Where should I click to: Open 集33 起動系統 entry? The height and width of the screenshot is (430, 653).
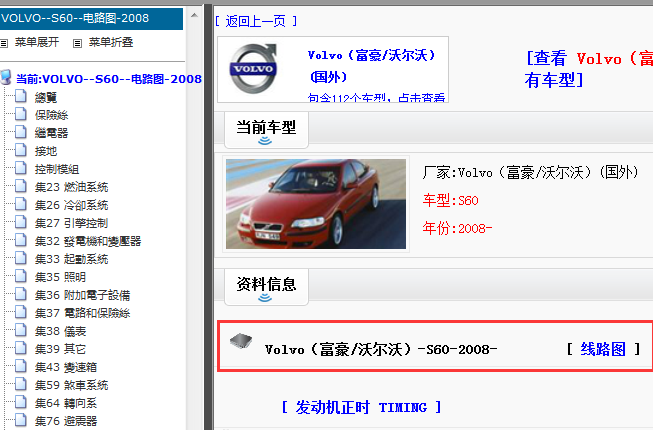point(72,259)
